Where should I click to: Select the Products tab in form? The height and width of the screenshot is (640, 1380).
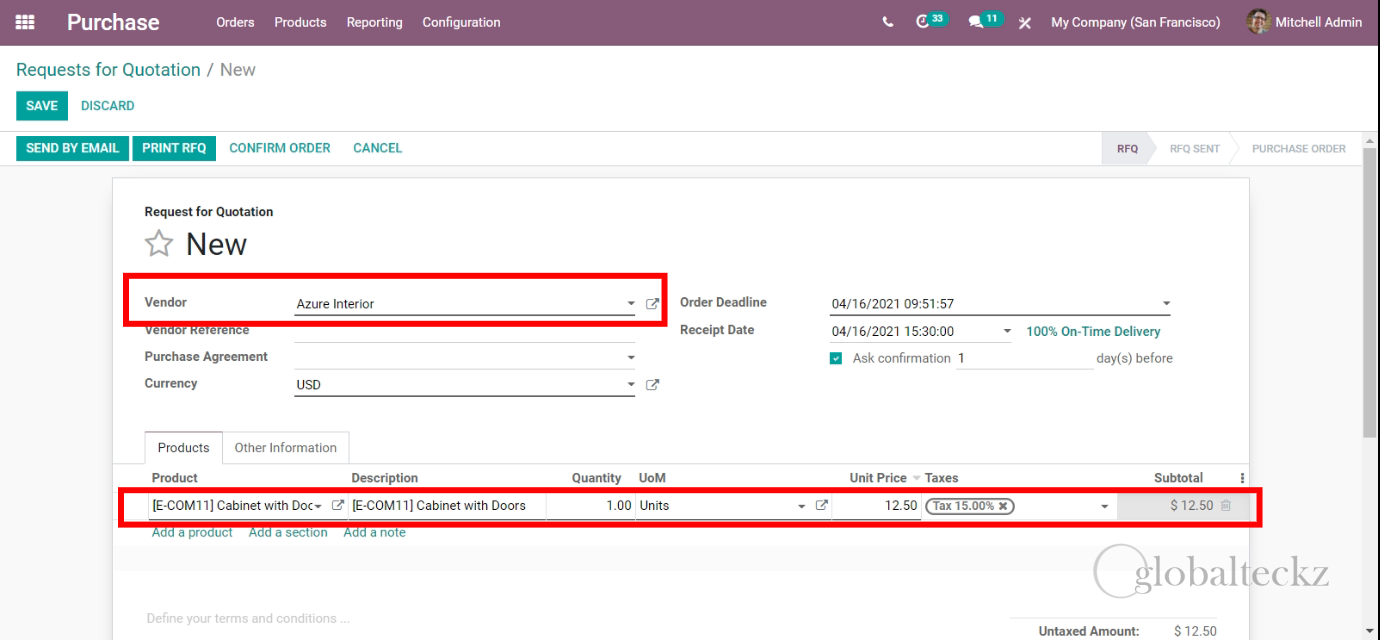(x=184, y=448)
